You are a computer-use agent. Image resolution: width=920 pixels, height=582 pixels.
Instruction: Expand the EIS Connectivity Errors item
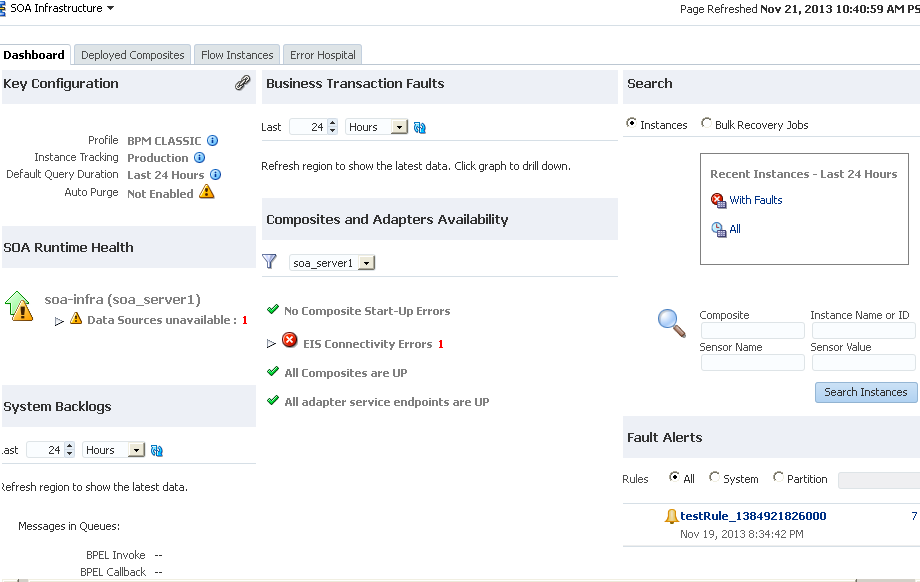[271, 344]
